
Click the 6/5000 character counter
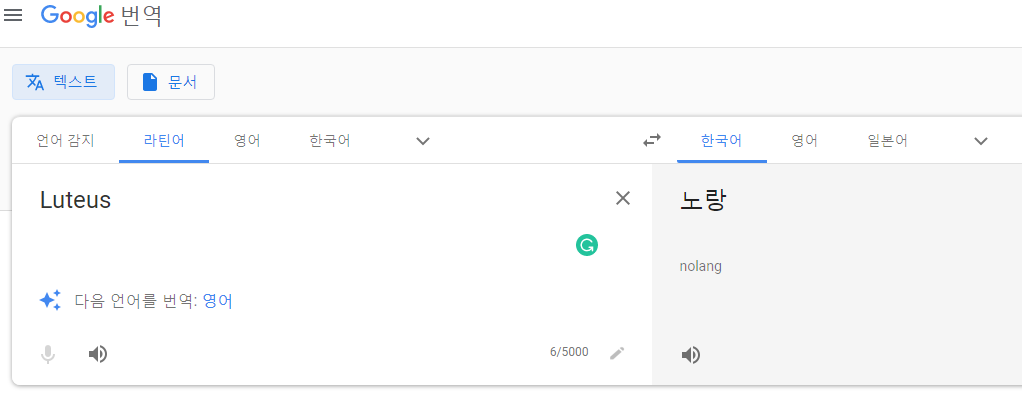[569, 352]
